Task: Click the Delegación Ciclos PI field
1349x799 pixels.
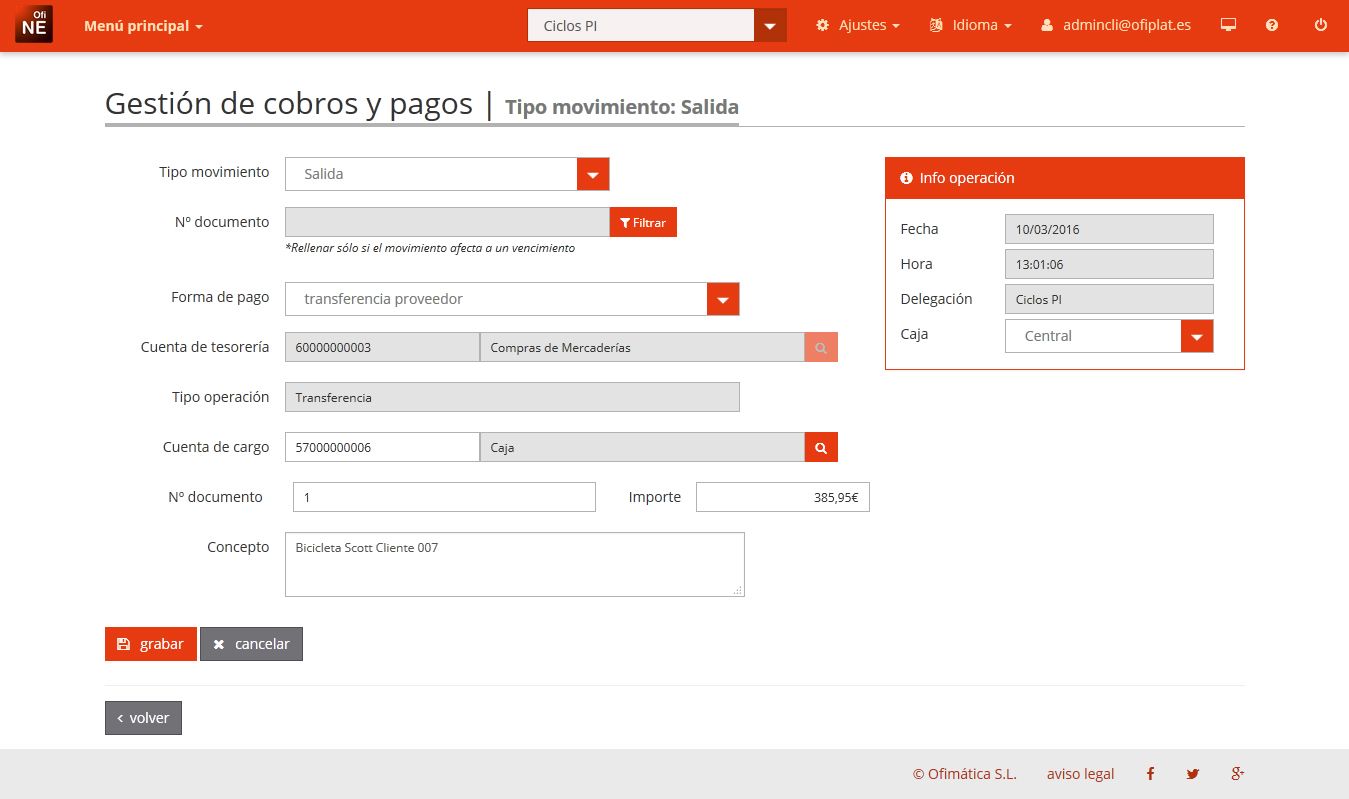Action: [1109, 299]
